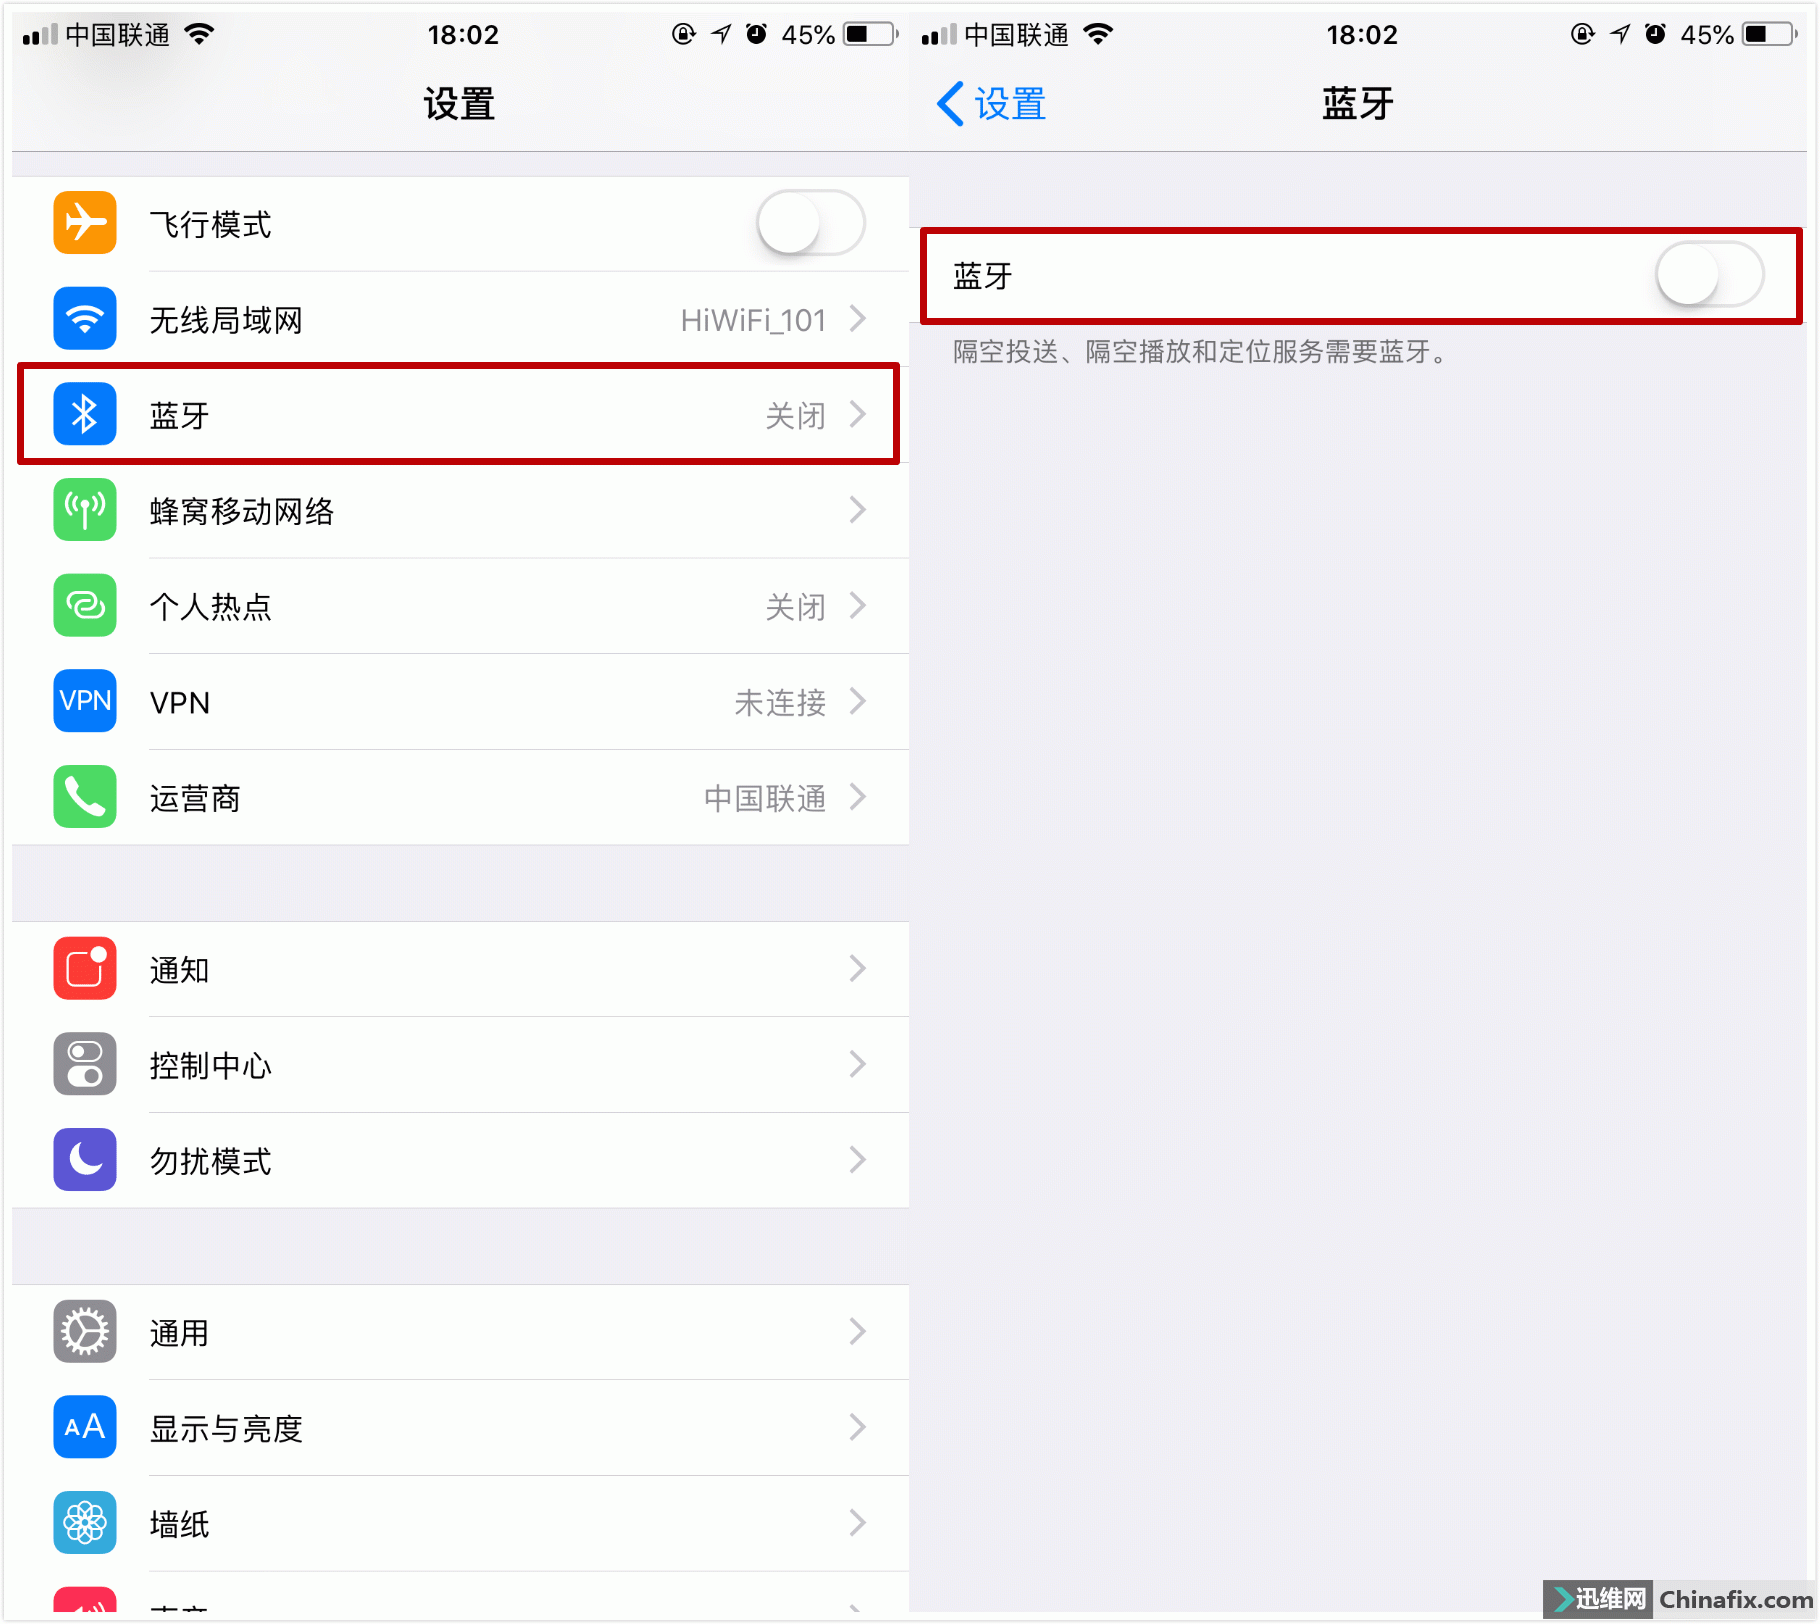Open the 控制中心 menu entry

pos(460,1065)
